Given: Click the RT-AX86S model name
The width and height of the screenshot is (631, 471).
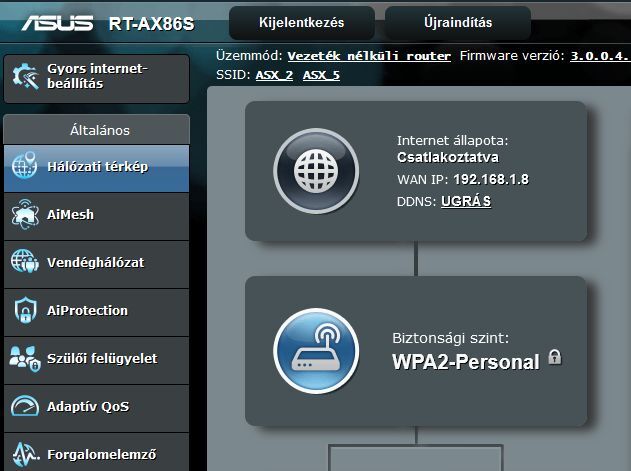Looking at the screenshot, I should pyautogui.click(x=151, y=24).
